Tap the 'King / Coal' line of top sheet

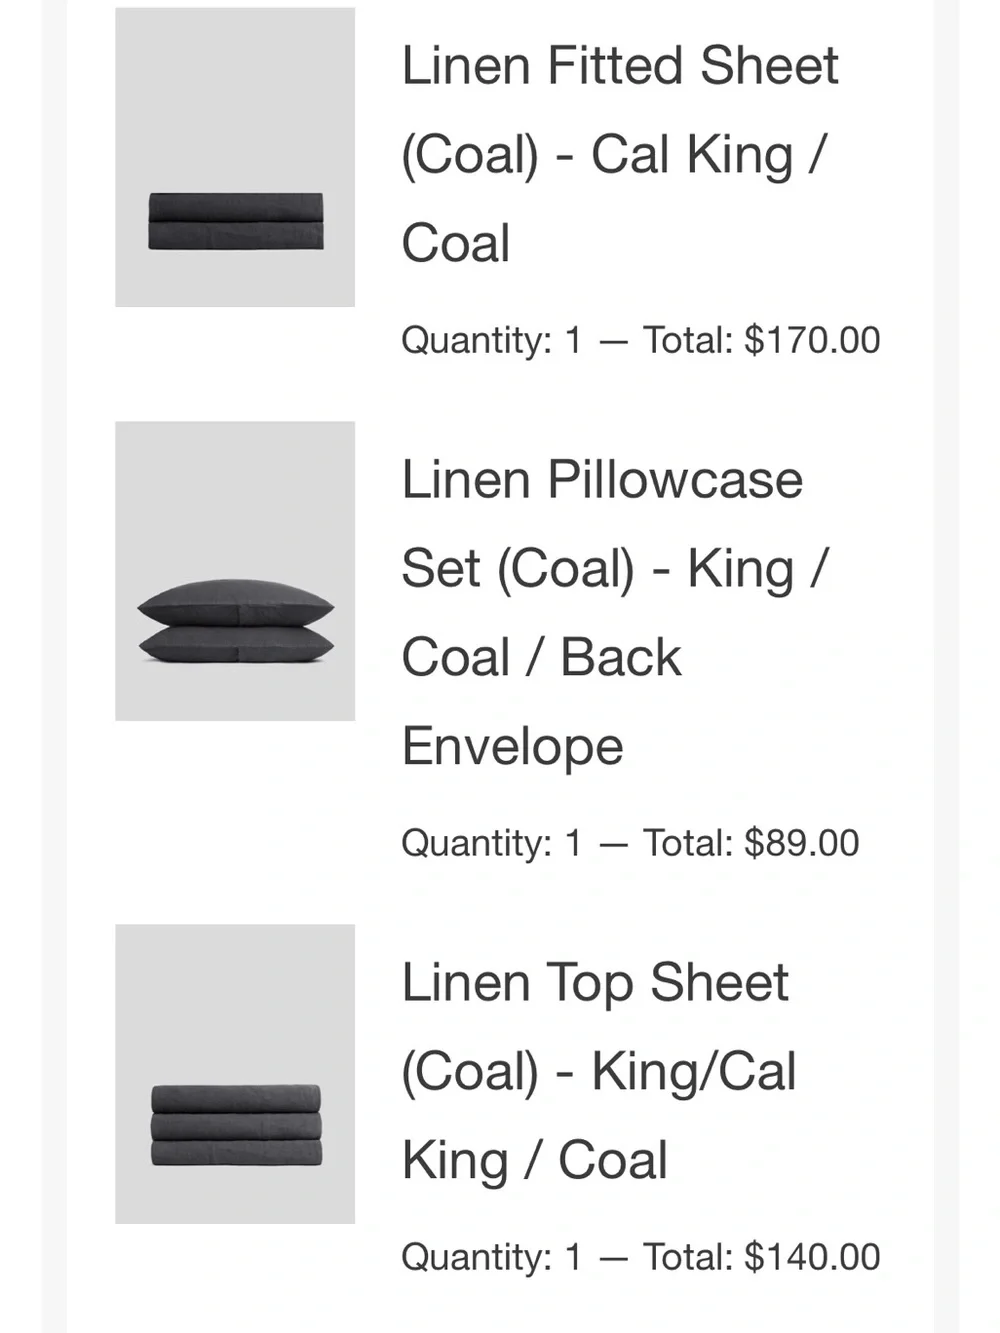[534, 1161]
